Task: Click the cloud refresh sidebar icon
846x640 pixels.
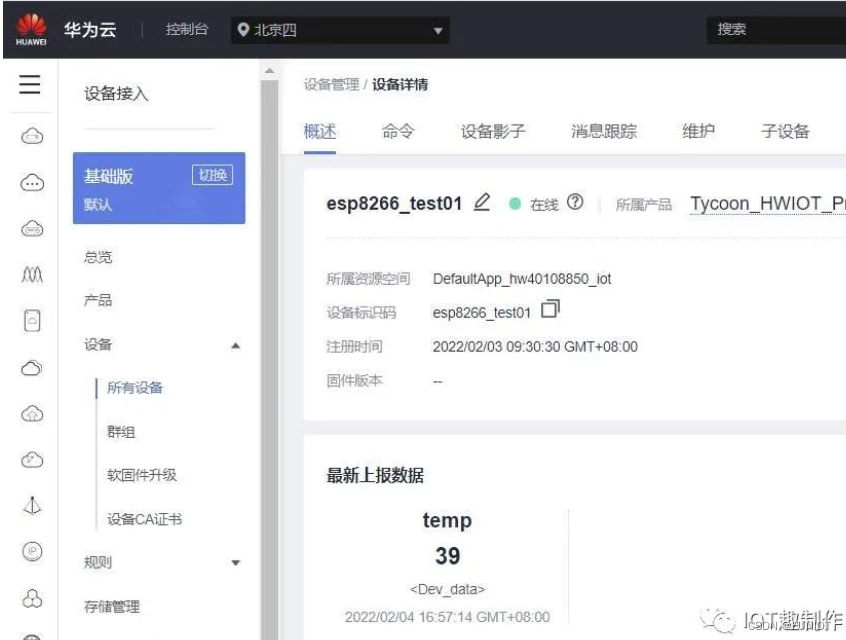Action: coord(32,460)
